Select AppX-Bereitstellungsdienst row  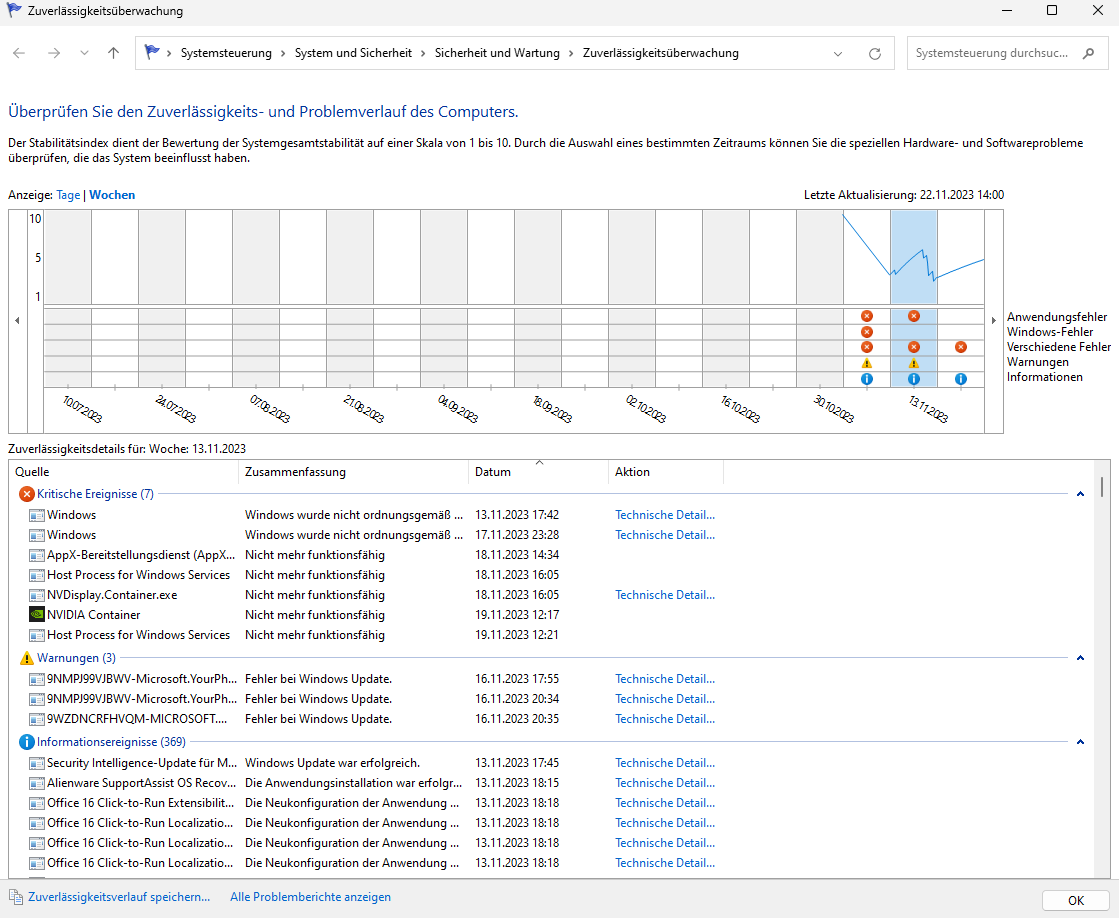pyautogui.click(x=551, y=555)
